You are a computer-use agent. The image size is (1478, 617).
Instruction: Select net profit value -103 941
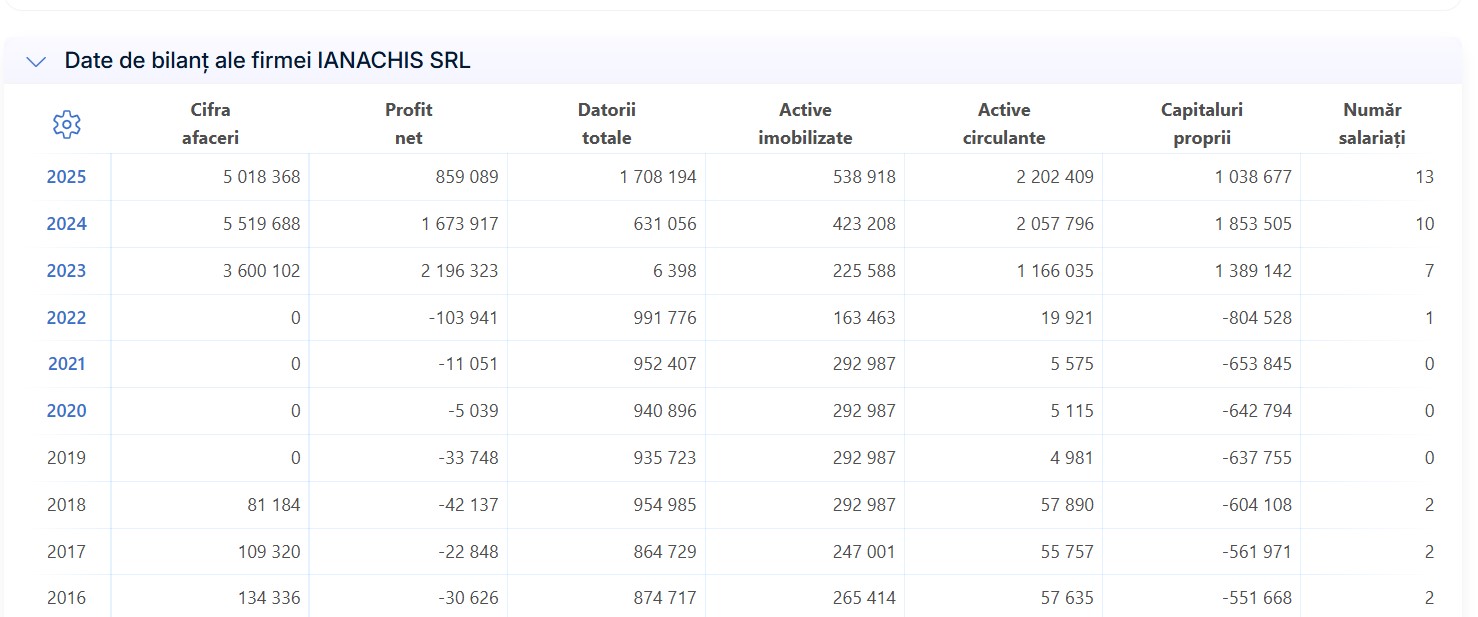(464, 318)
